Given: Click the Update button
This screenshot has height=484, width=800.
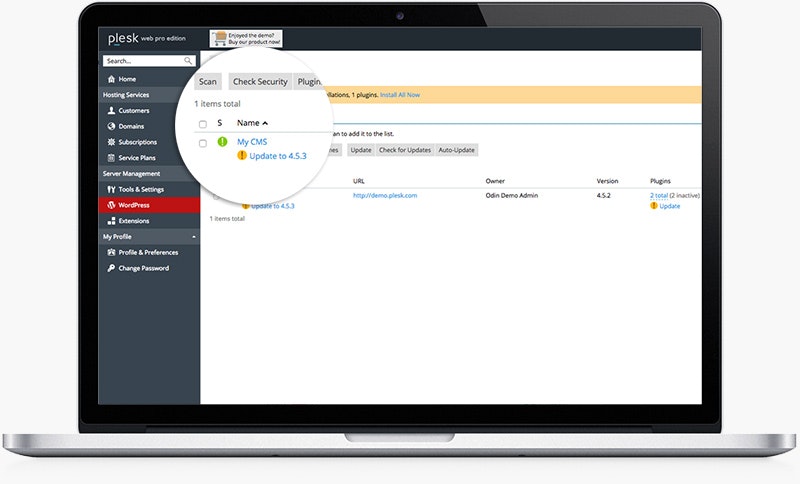Looking at the screenshot, I should 361,150.
